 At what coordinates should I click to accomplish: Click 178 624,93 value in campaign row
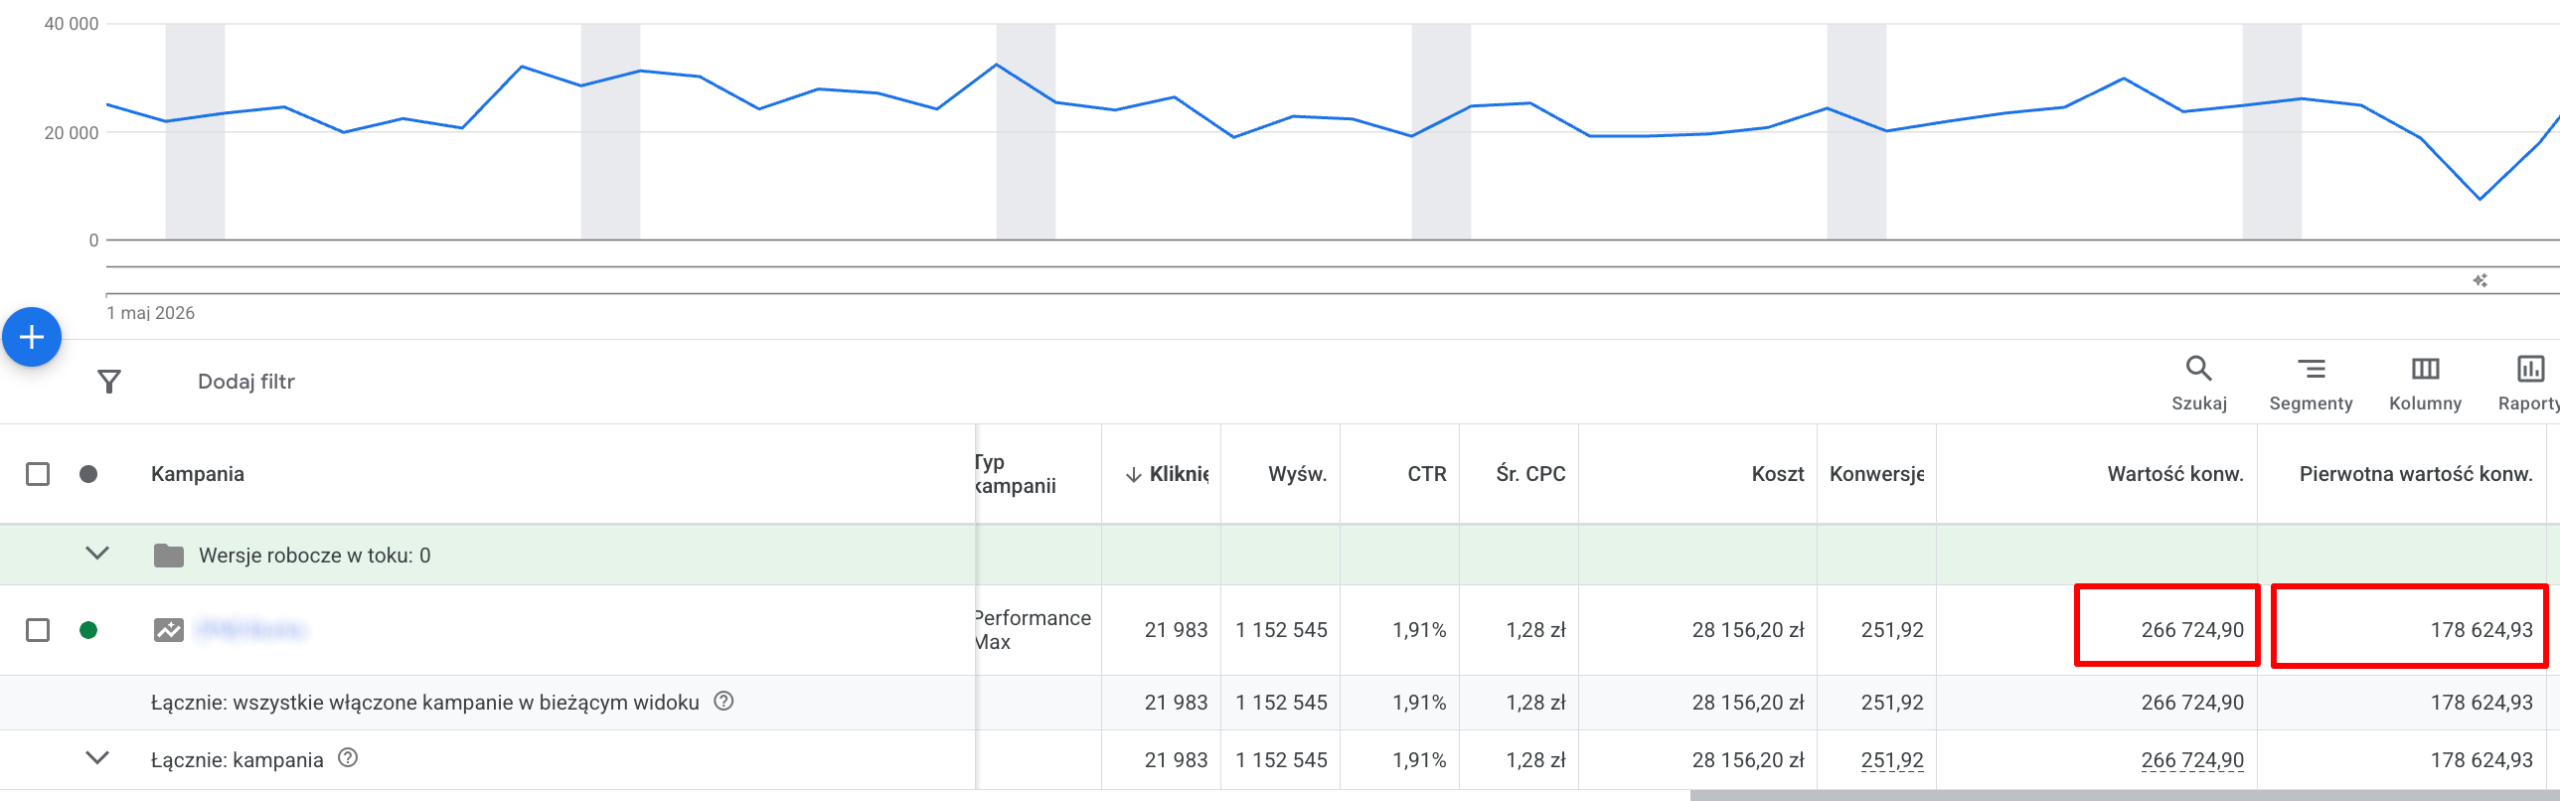[x=2482, y=630]
